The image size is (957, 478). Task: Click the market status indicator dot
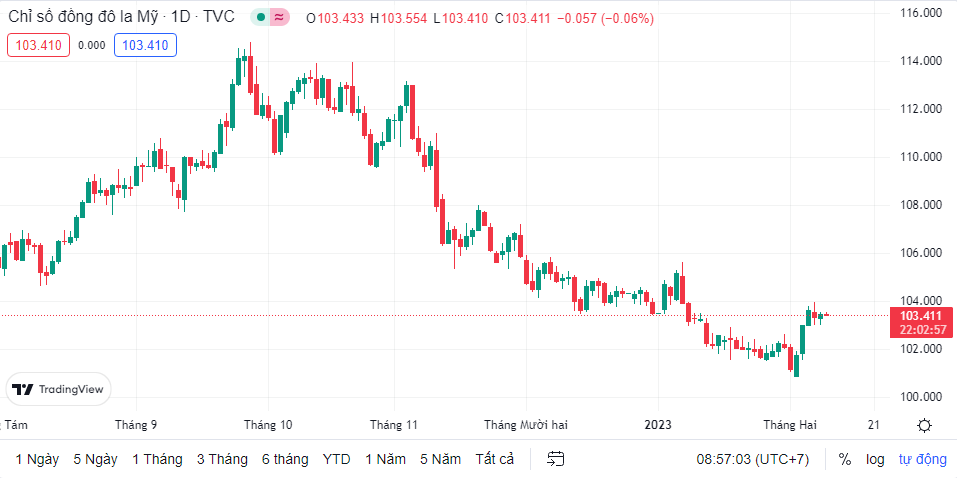pos(261,17)
